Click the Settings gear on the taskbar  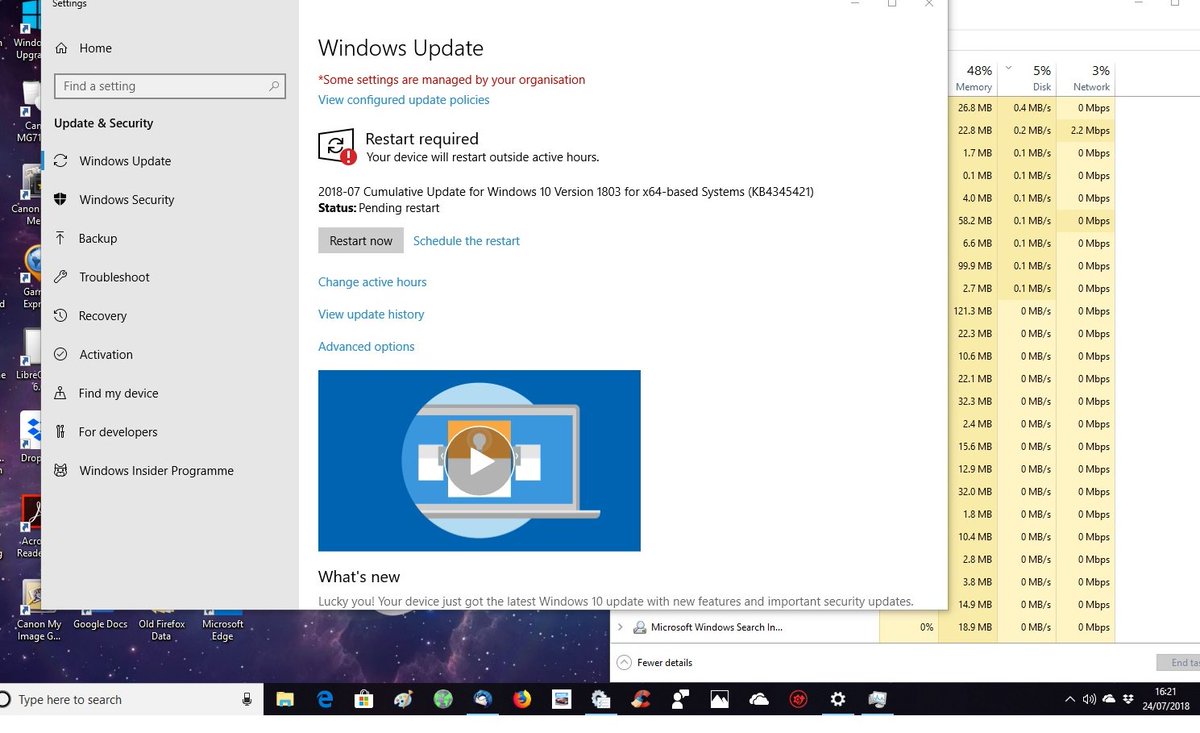click(838, 700)
